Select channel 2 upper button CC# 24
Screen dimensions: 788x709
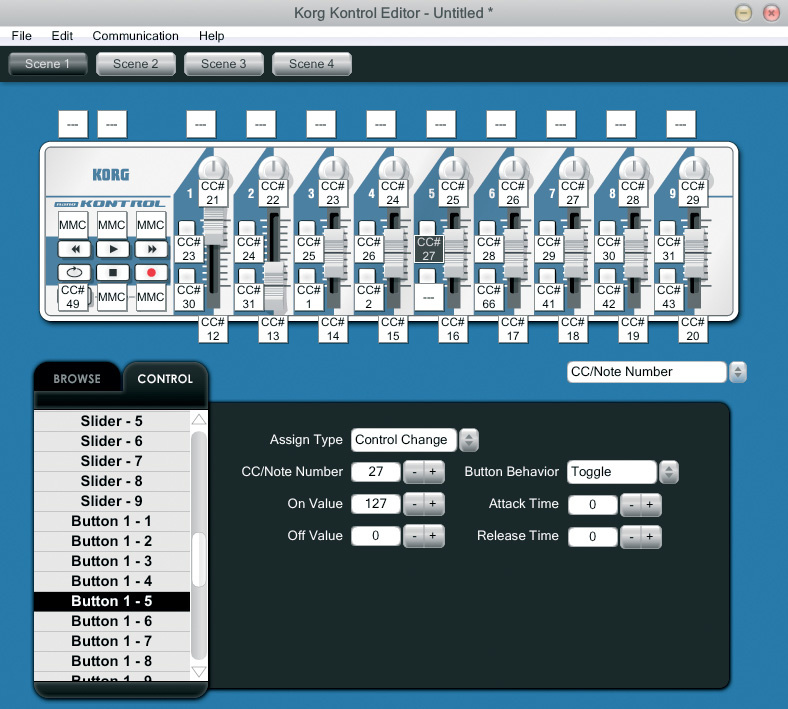pyautogui.click(x=249, y=249)
